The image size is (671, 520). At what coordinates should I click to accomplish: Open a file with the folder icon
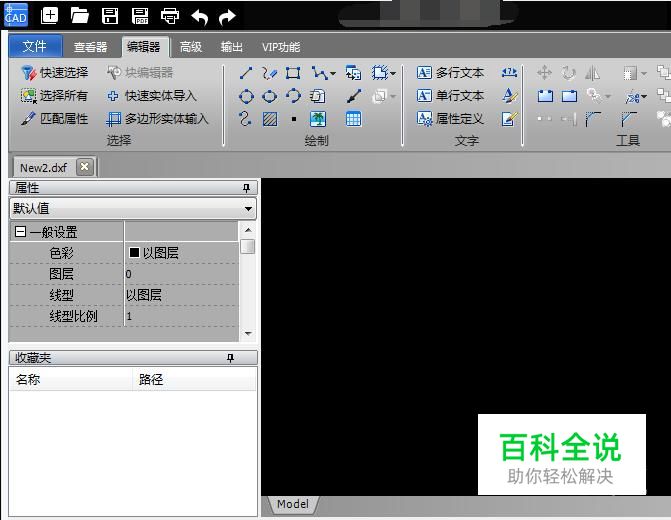click(x=80, y=16)
